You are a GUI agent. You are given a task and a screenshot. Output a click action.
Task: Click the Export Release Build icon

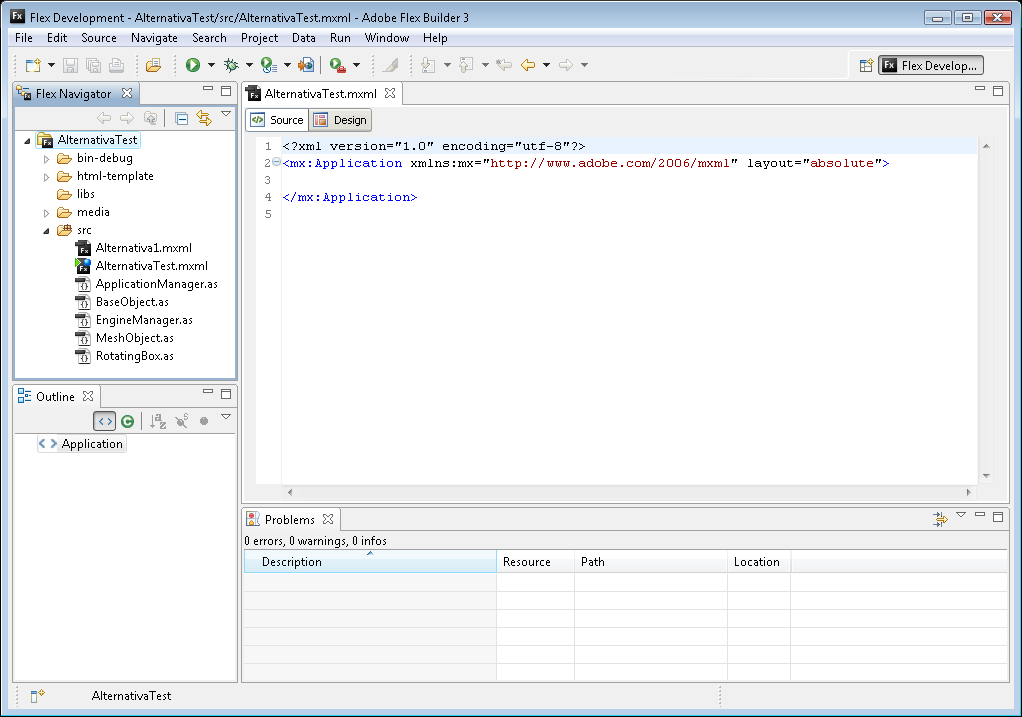[x=306, y=65]
